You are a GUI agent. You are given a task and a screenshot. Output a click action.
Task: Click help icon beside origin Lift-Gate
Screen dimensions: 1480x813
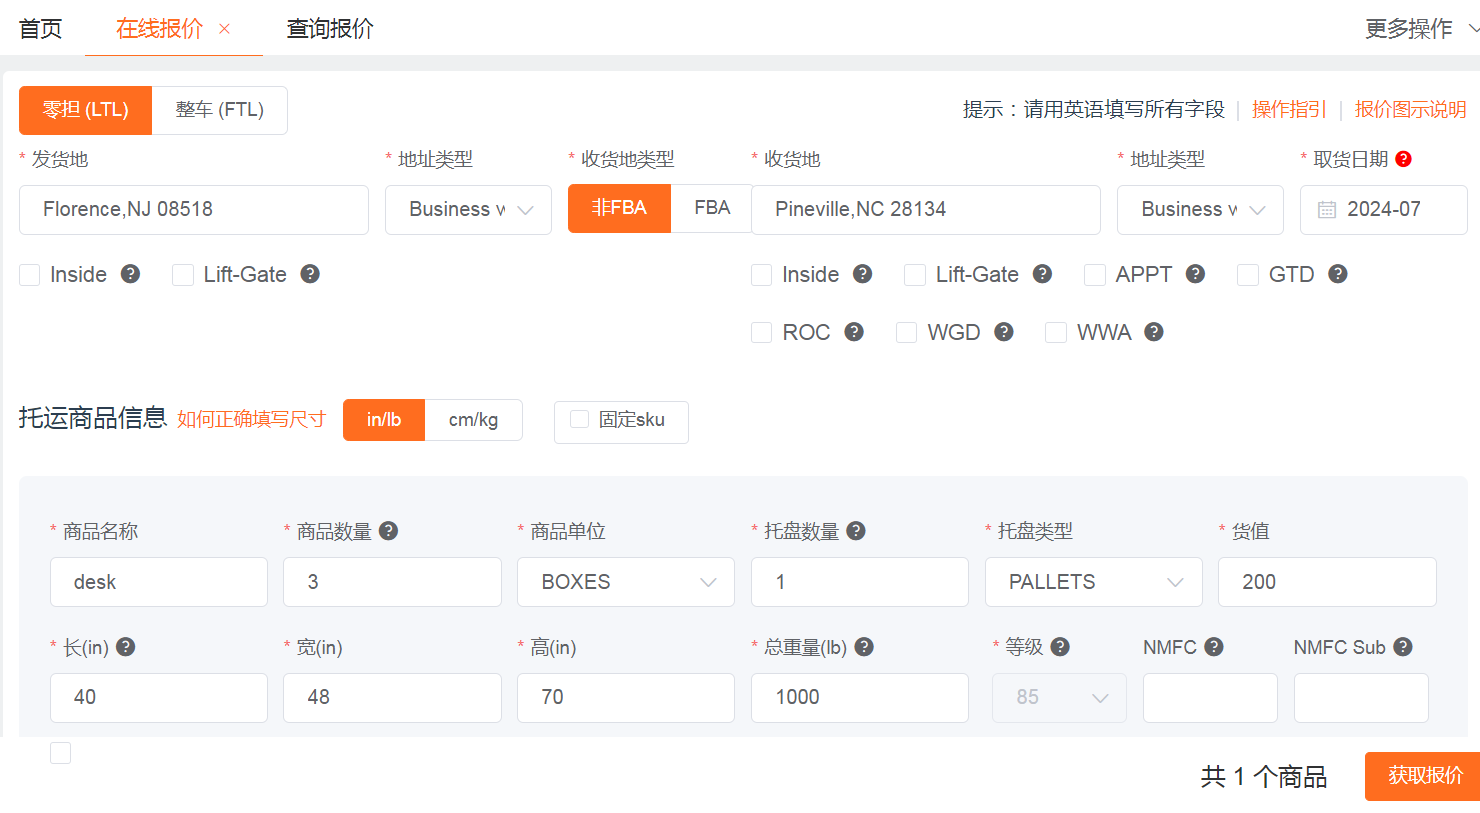(310, 274)
